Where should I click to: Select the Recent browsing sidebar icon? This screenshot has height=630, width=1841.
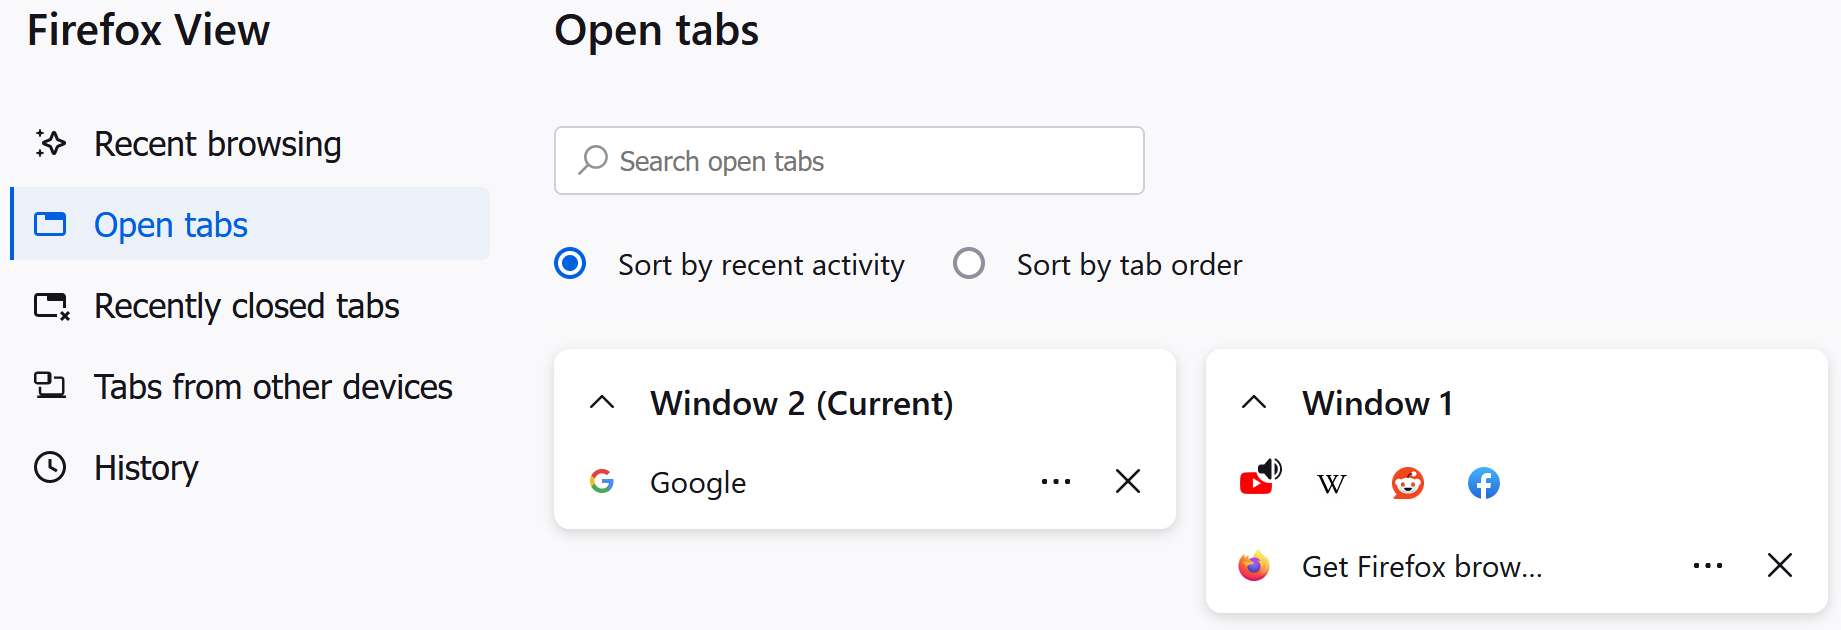tap(49, 144)
